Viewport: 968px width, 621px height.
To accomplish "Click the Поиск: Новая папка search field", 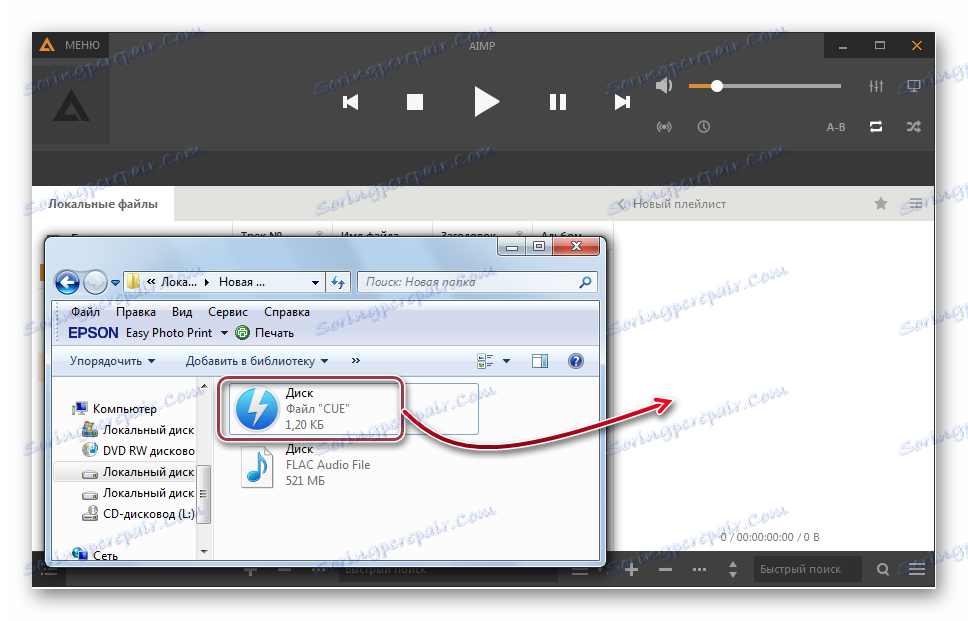I will 477,282.
